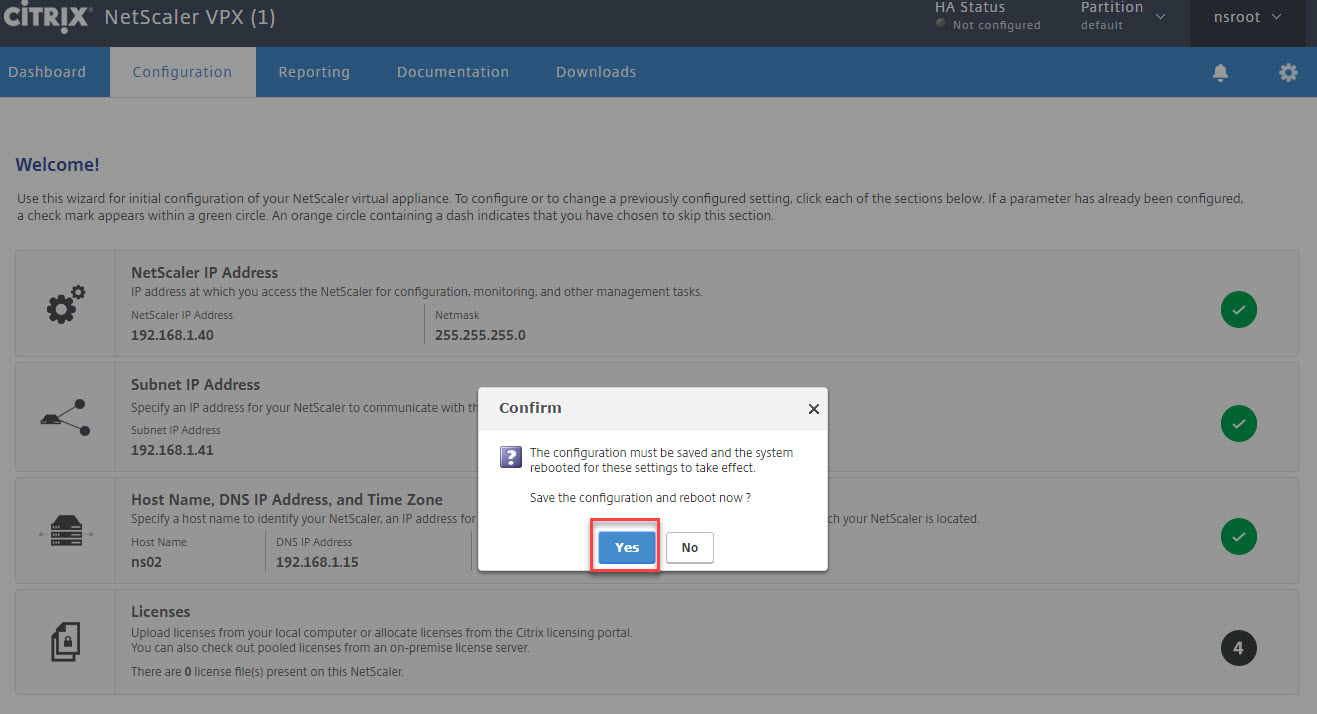Image resolution: width=1317 pixels, height=714 pixels.
Task: Click the host name value ns02
Action: coord(146,562)
